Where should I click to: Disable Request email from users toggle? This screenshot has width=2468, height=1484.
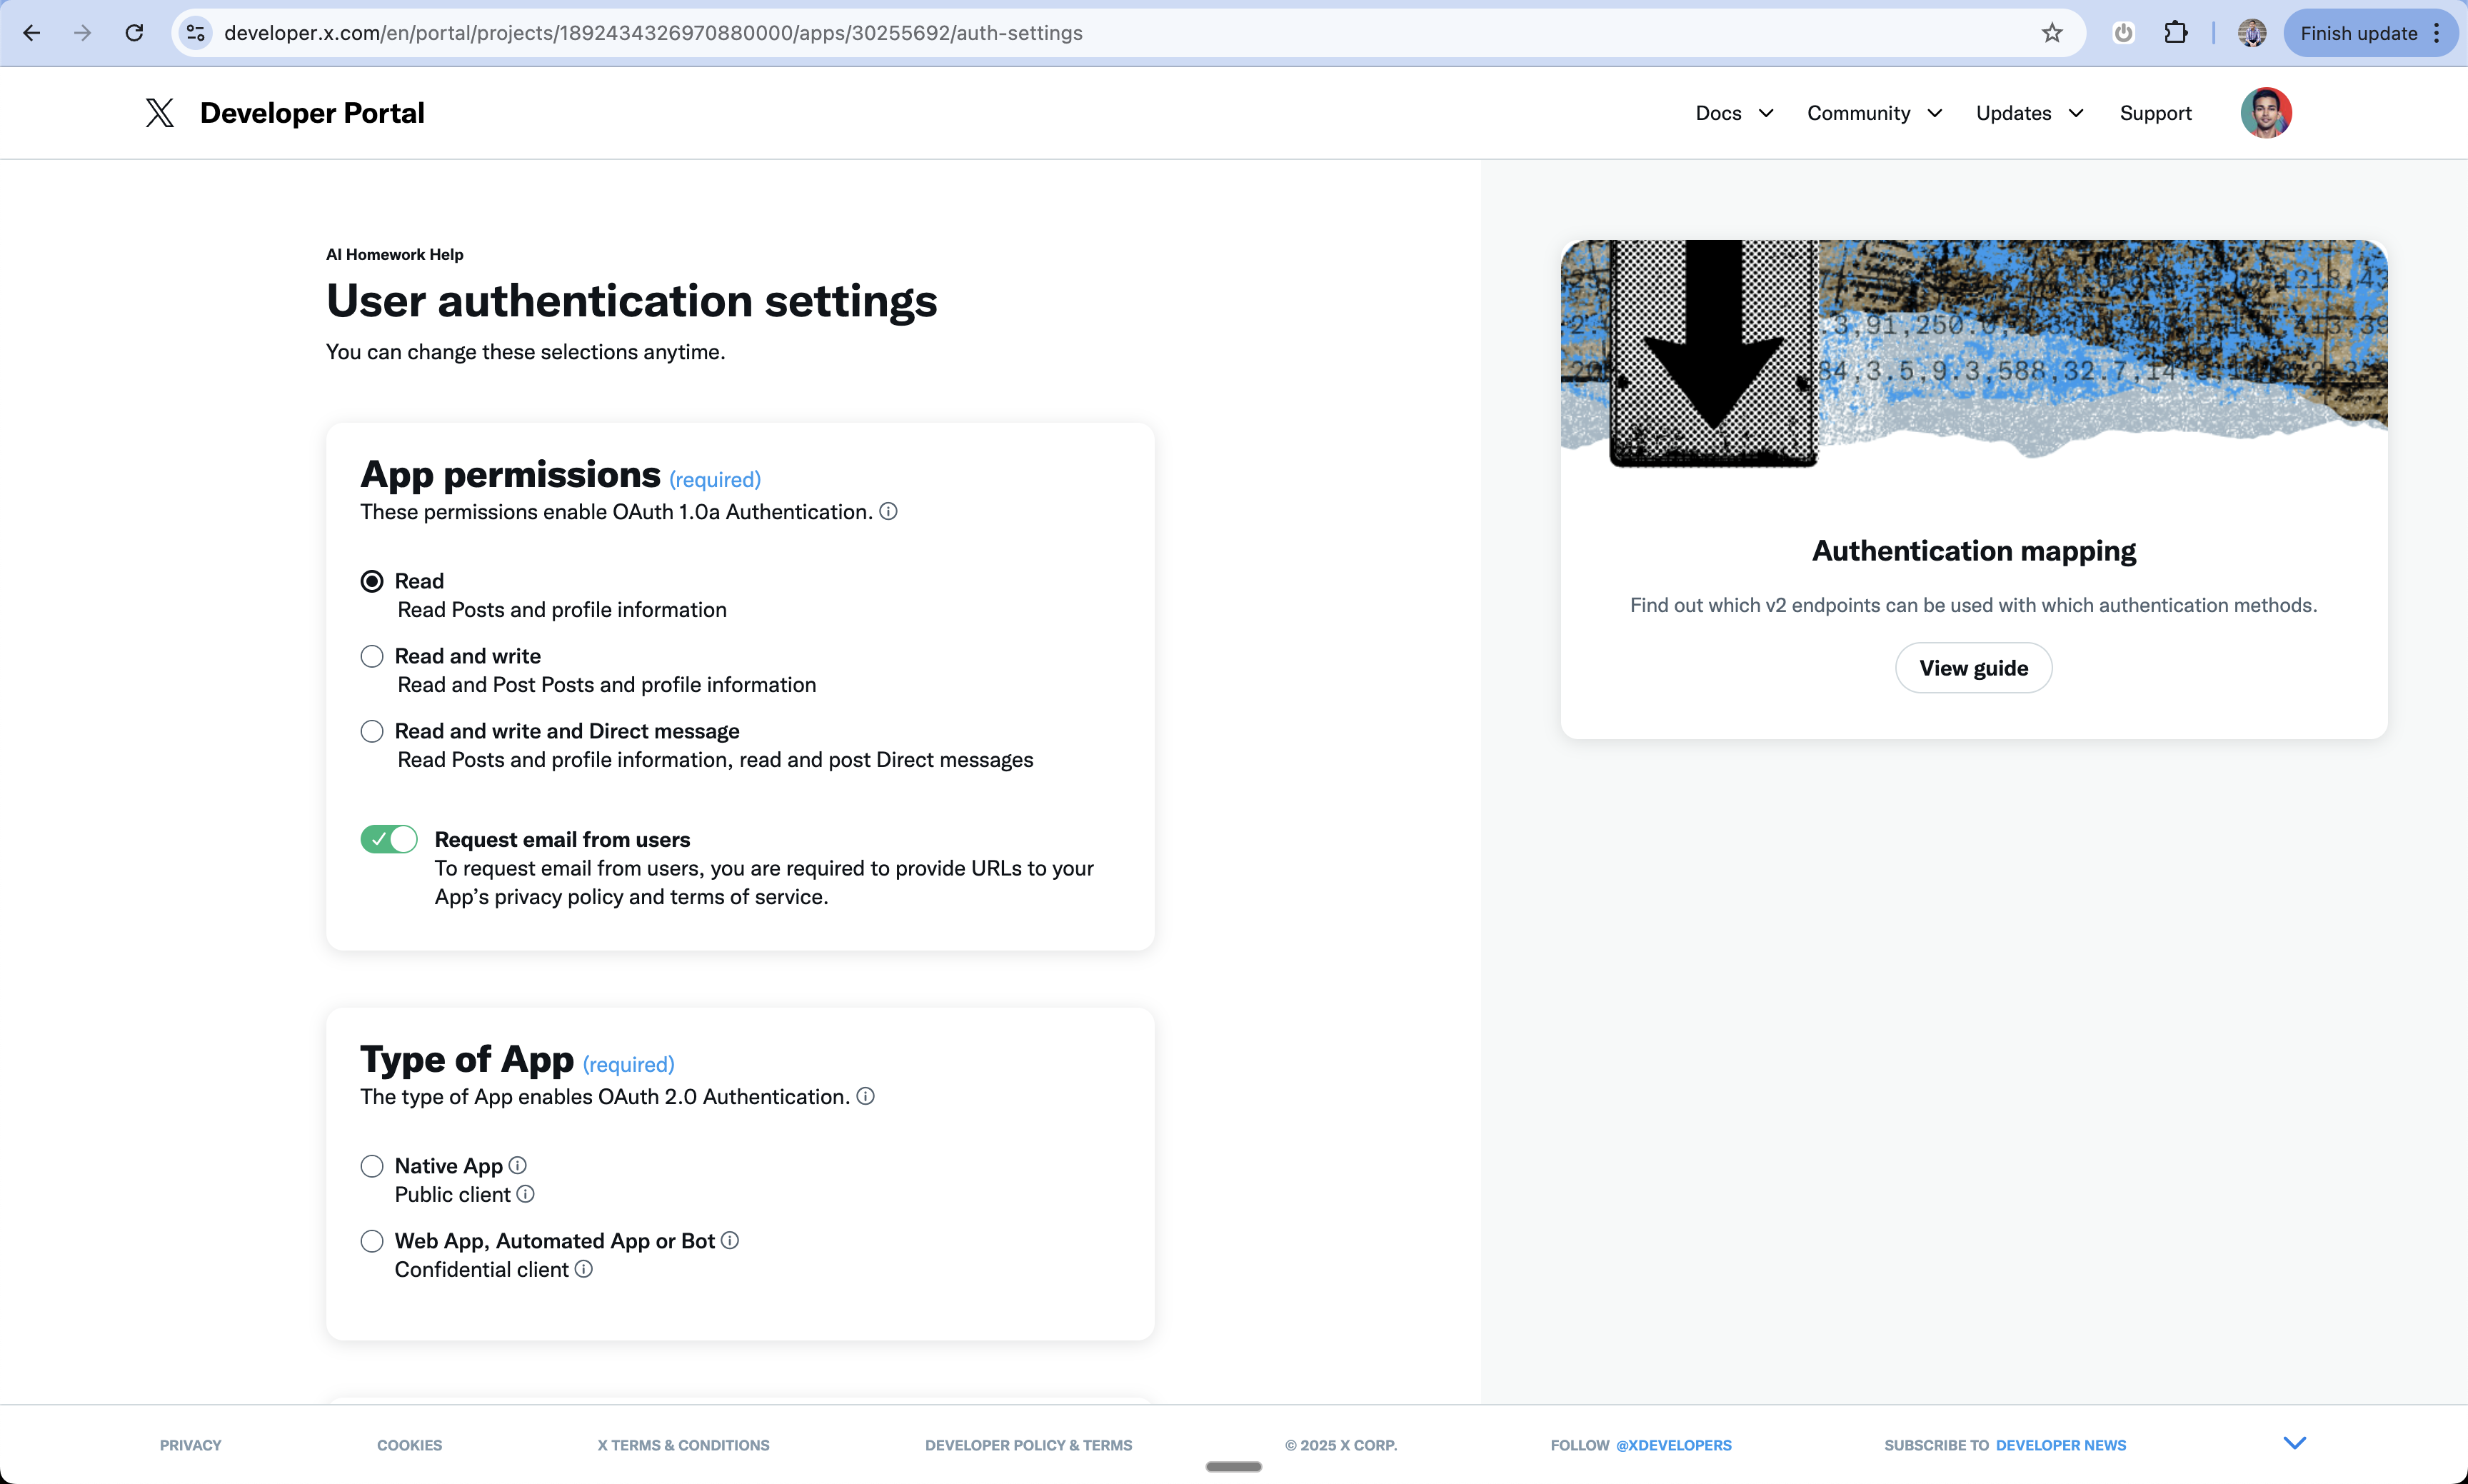coord(389,840)
